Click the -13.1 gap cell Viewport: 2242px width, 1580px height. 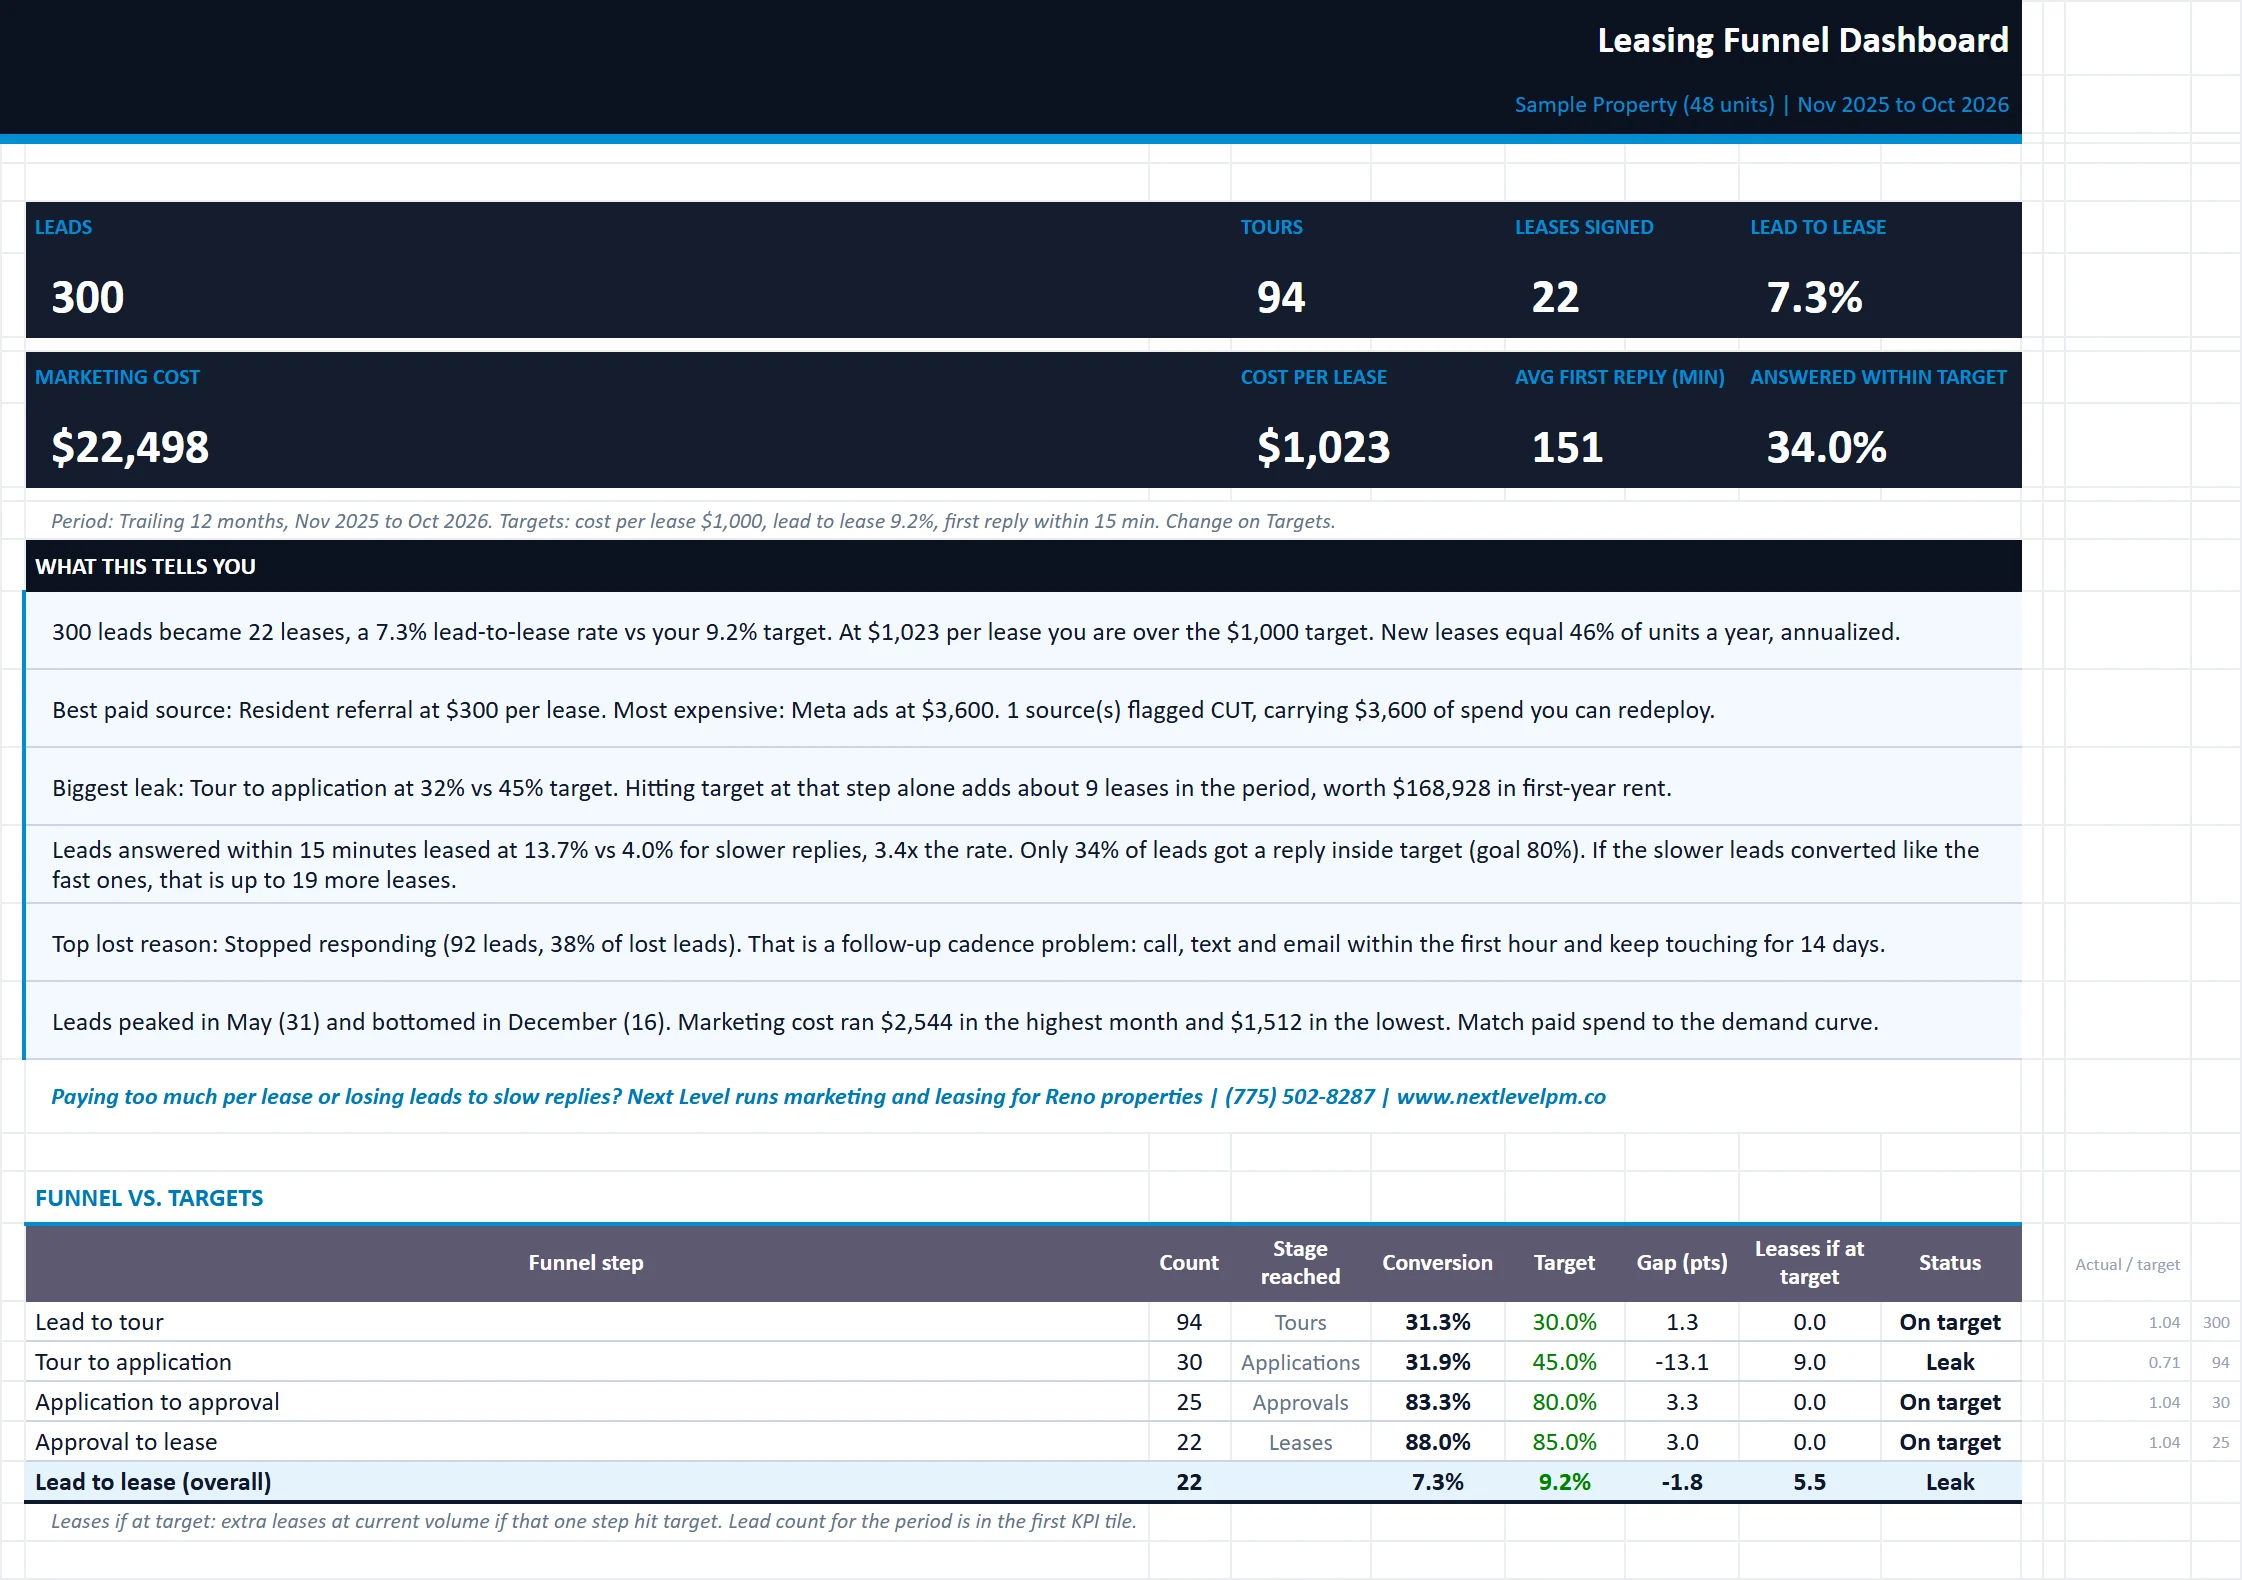[x=1682, y=1362]
